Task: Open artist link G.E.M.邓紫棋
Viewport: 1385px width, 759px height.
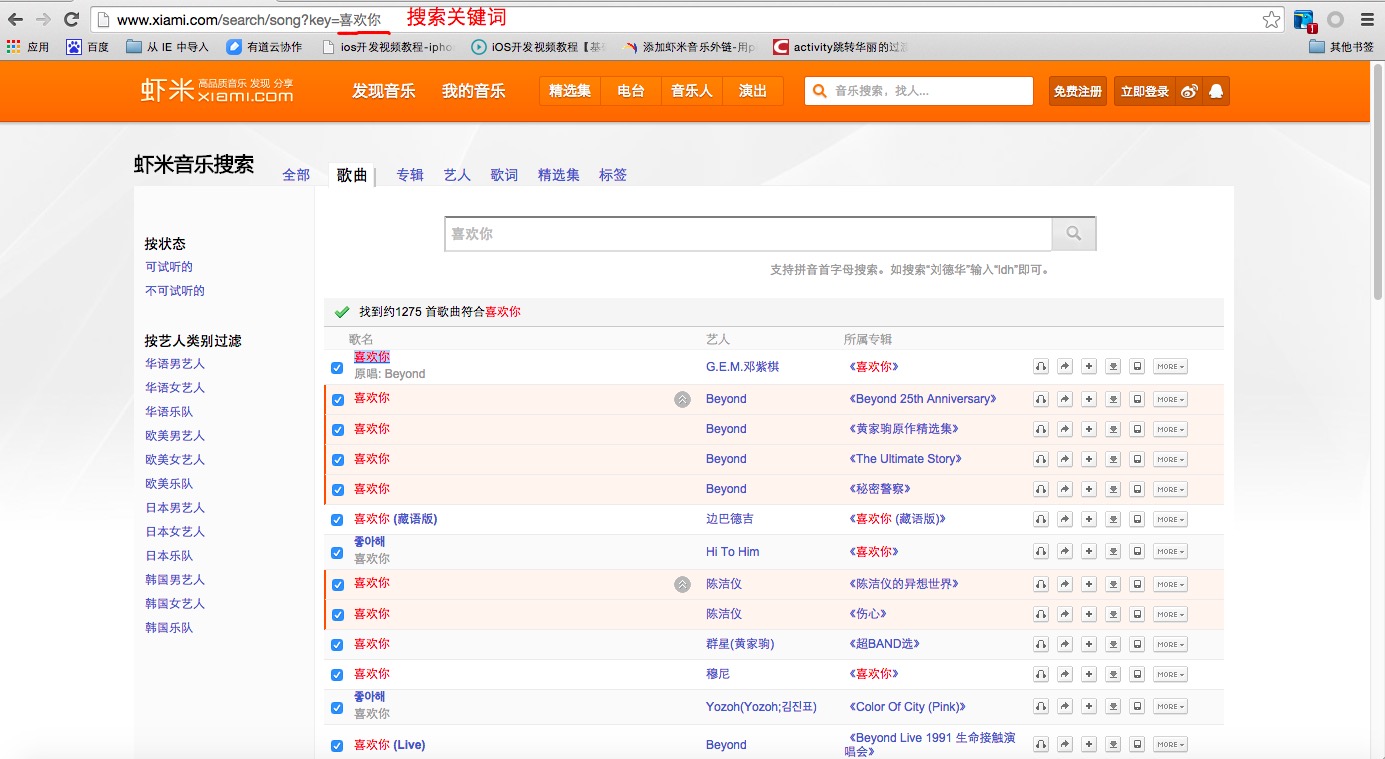Action: coord(742,367)
